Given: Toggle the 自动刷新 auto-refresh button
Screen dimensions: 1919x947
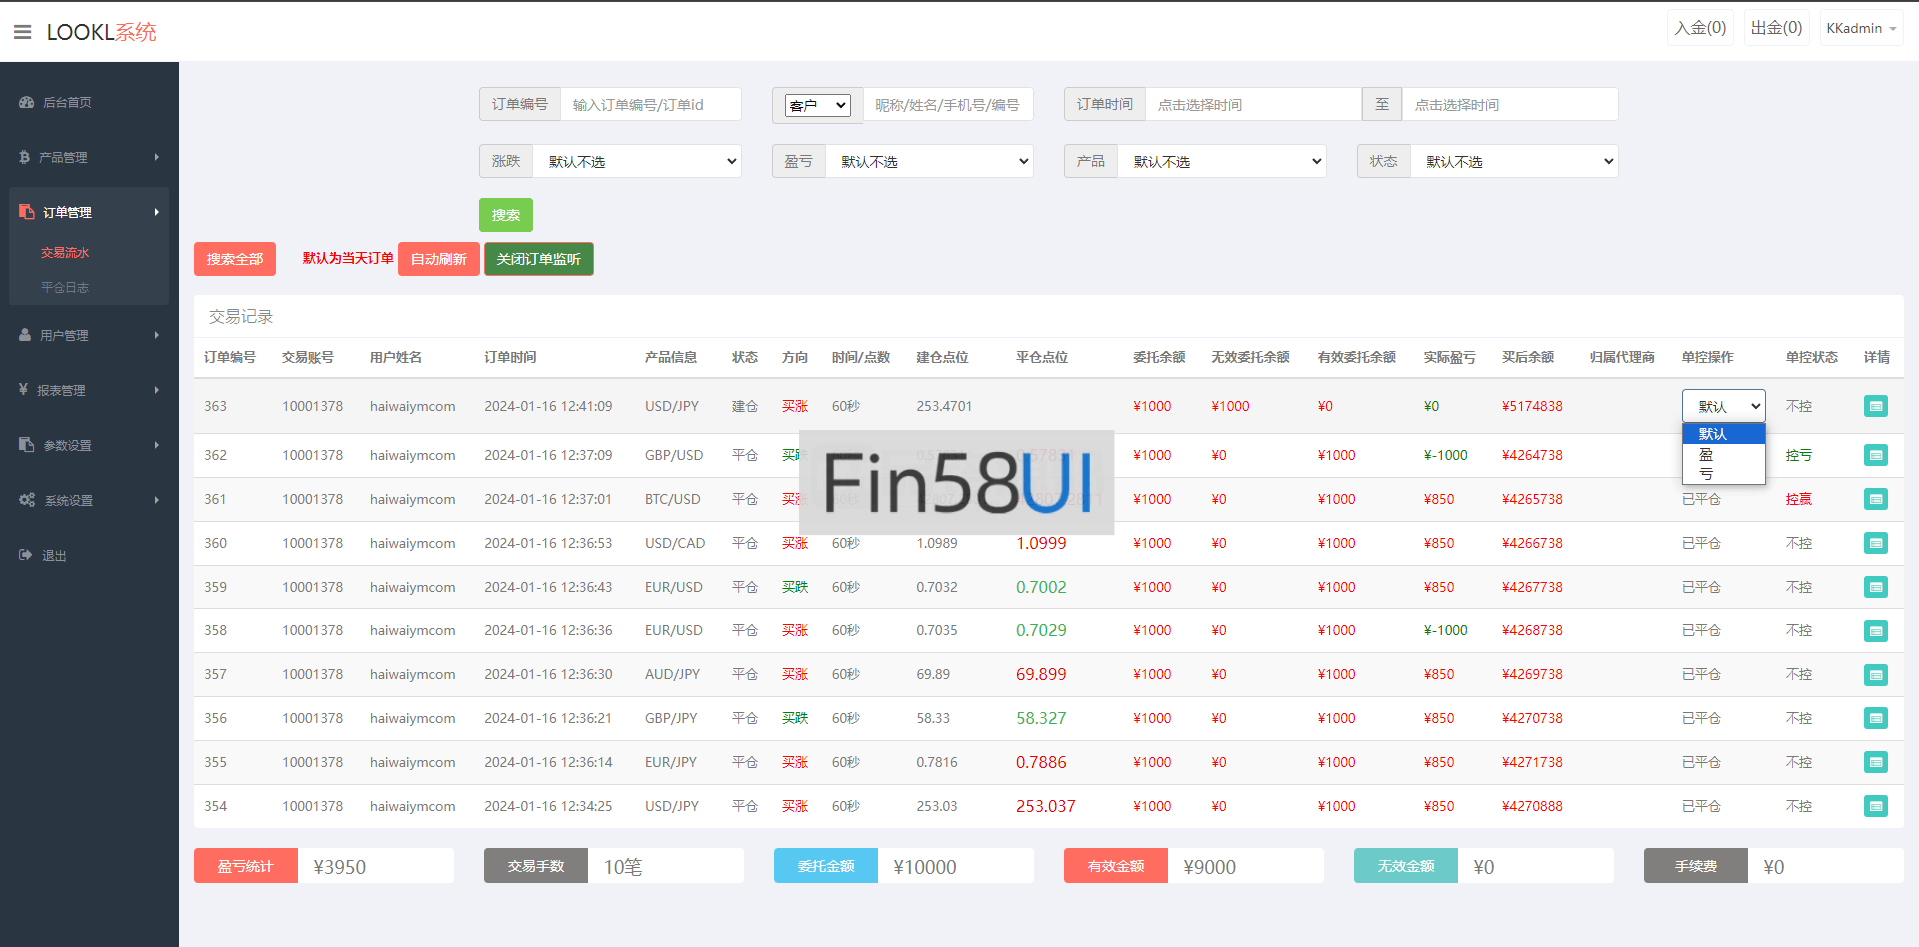Looking at the screenshot, I should click(438, 259).
